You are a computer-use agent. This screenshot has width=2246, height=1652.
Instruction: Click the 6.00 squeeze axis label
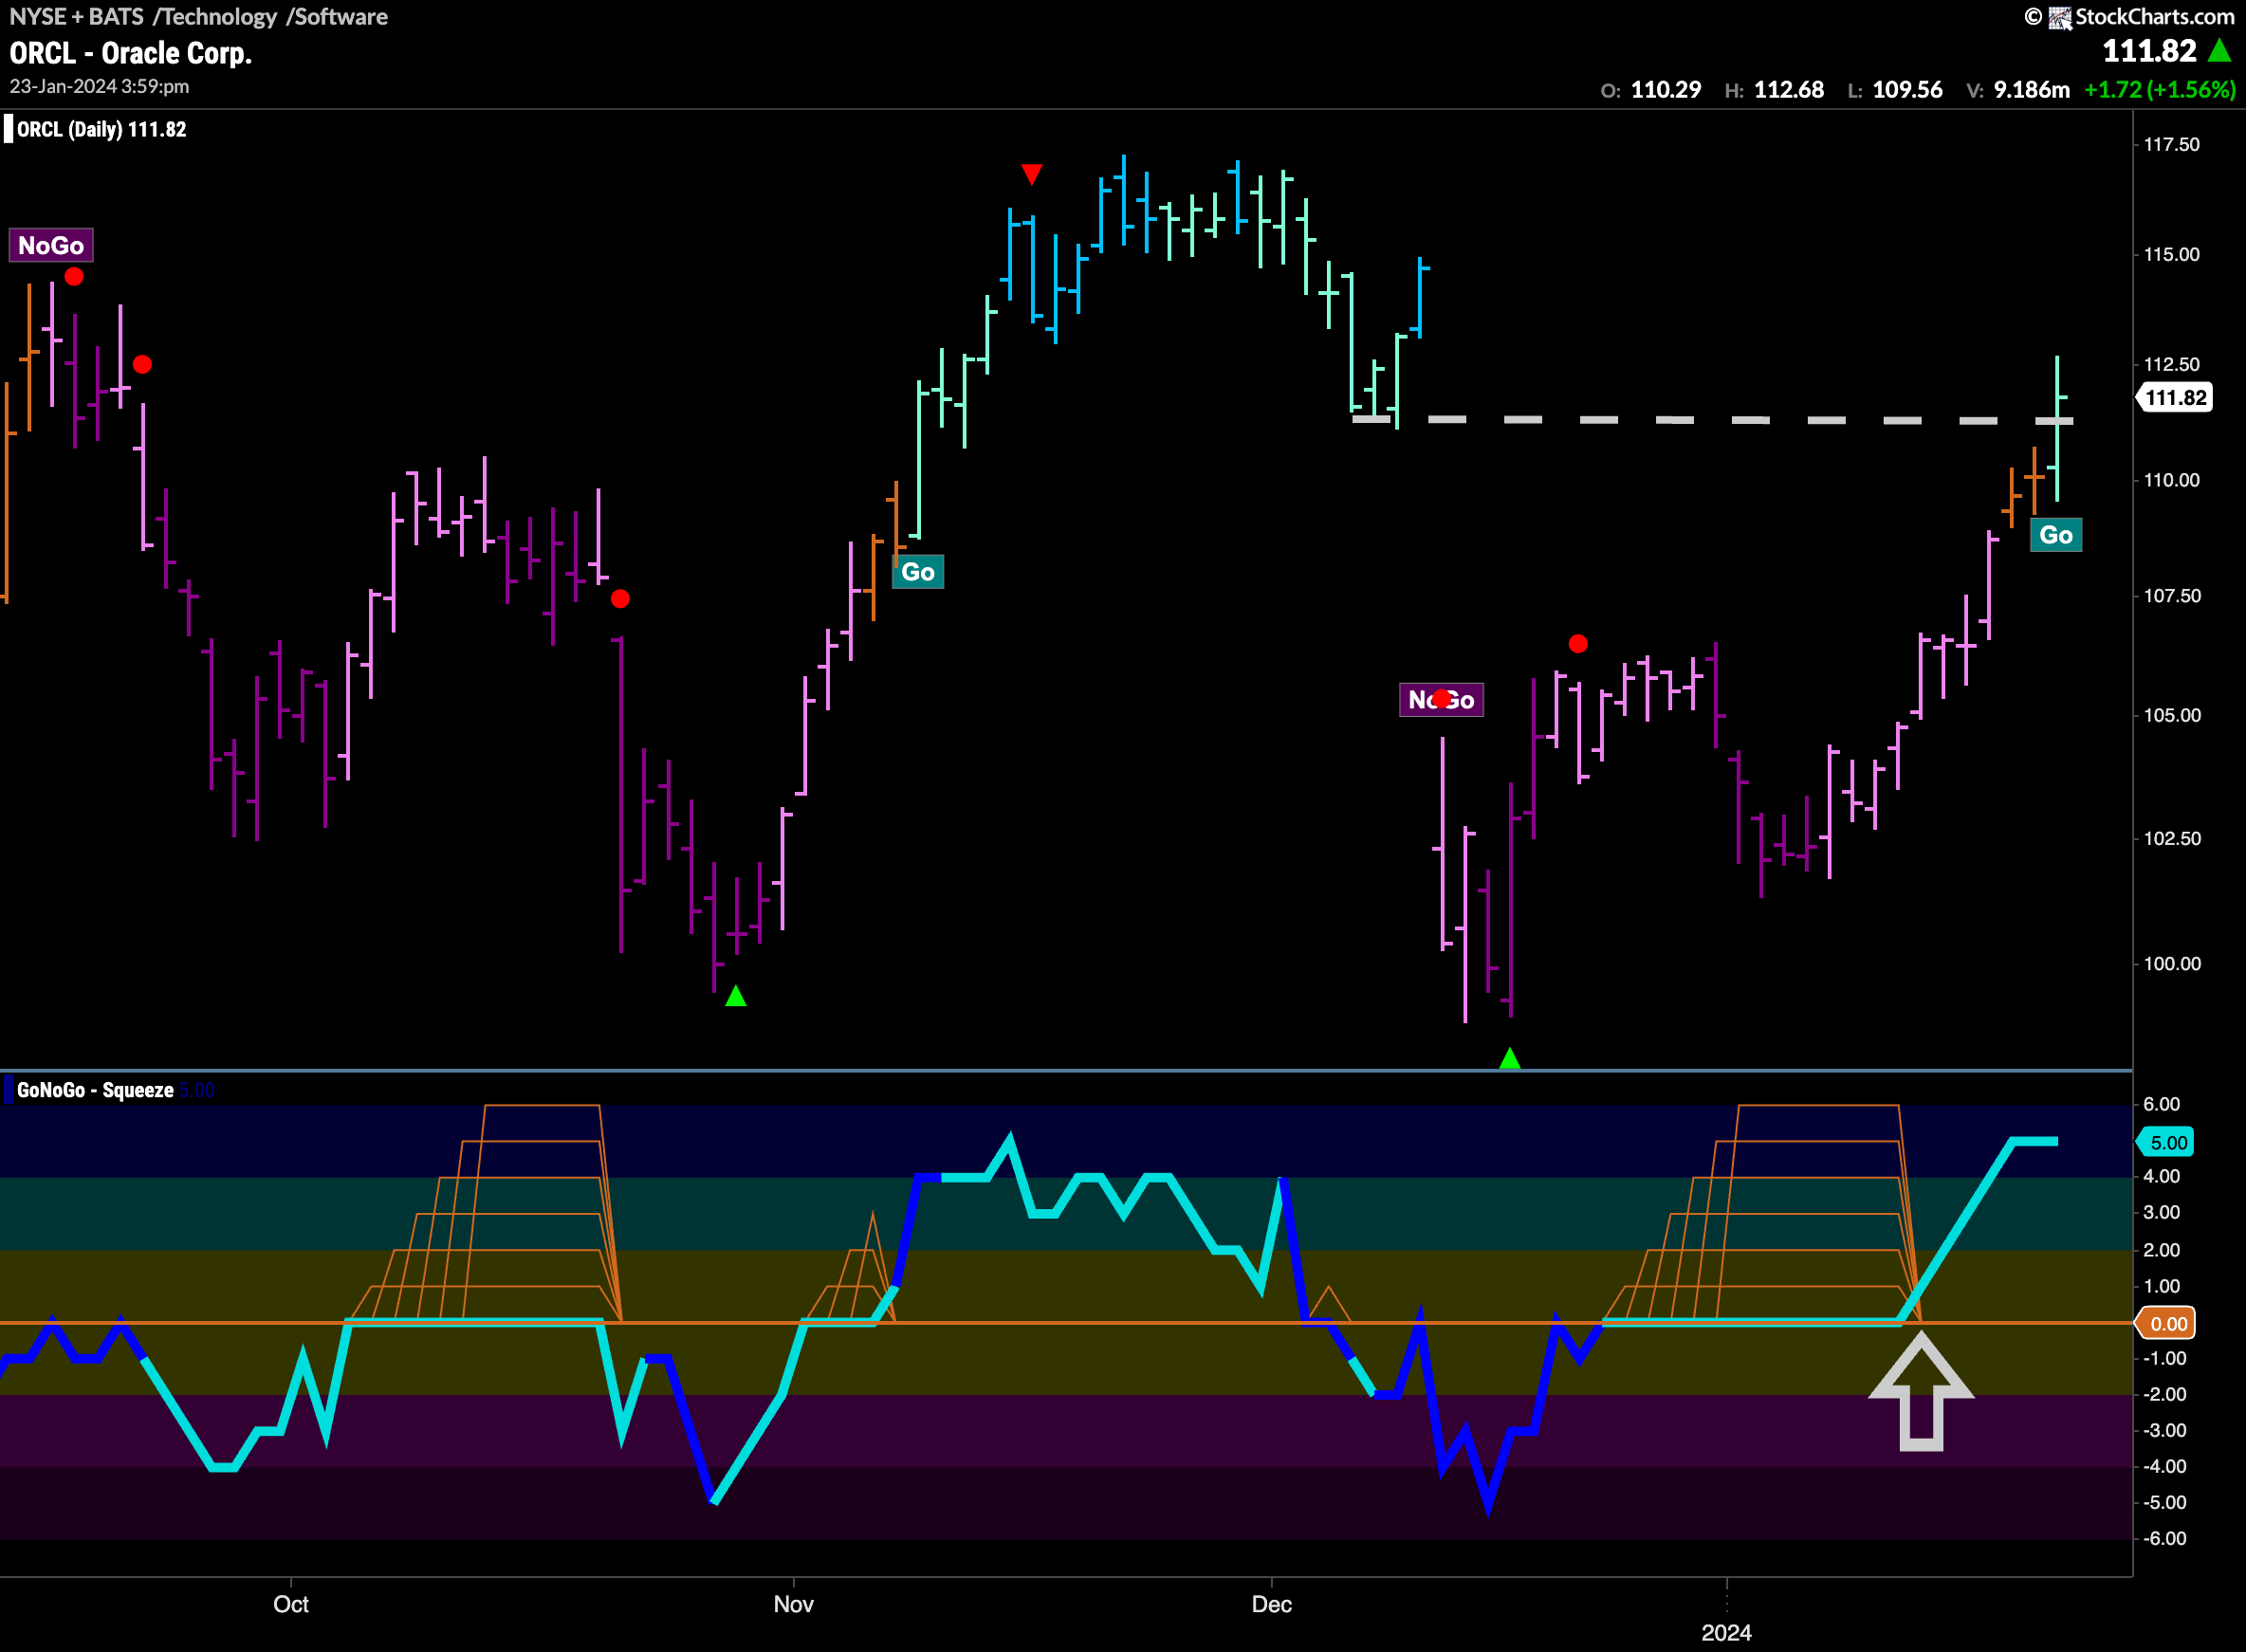pyautogui.click(x=2161, y=1104)
